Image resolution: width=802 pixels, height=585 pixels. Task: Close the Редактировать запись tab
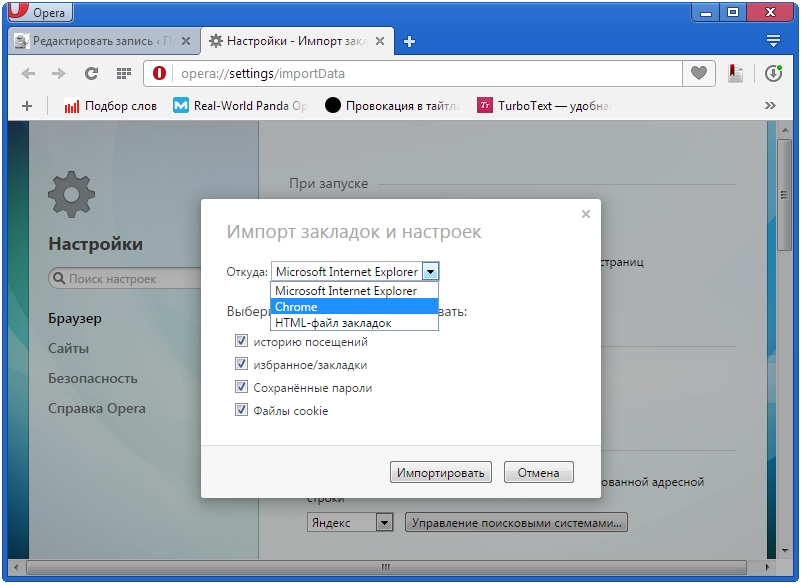click(186, 41)
